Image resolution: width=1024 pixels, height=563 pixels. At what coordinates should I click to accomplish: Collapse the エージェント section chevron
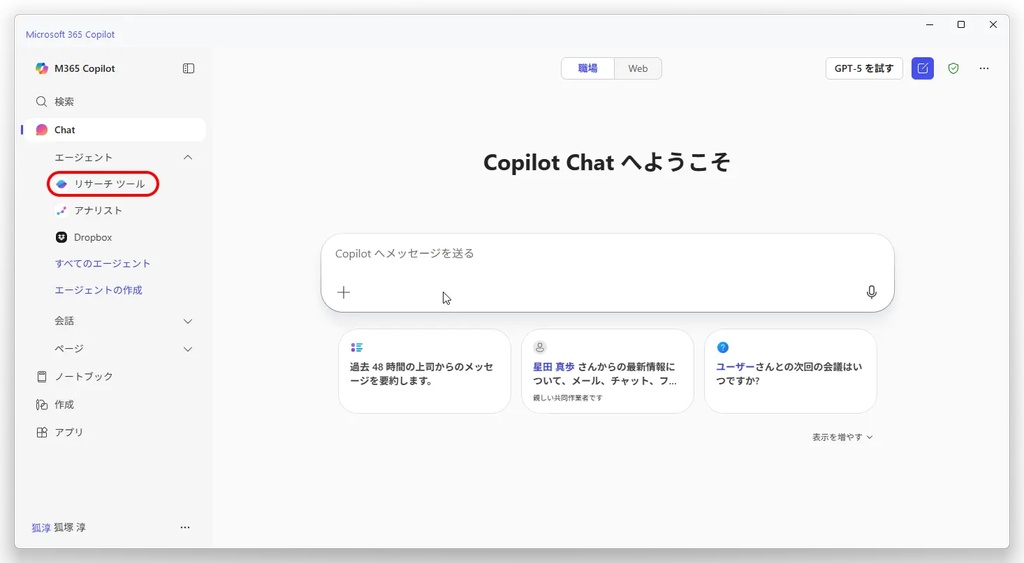tap(188, 157)
